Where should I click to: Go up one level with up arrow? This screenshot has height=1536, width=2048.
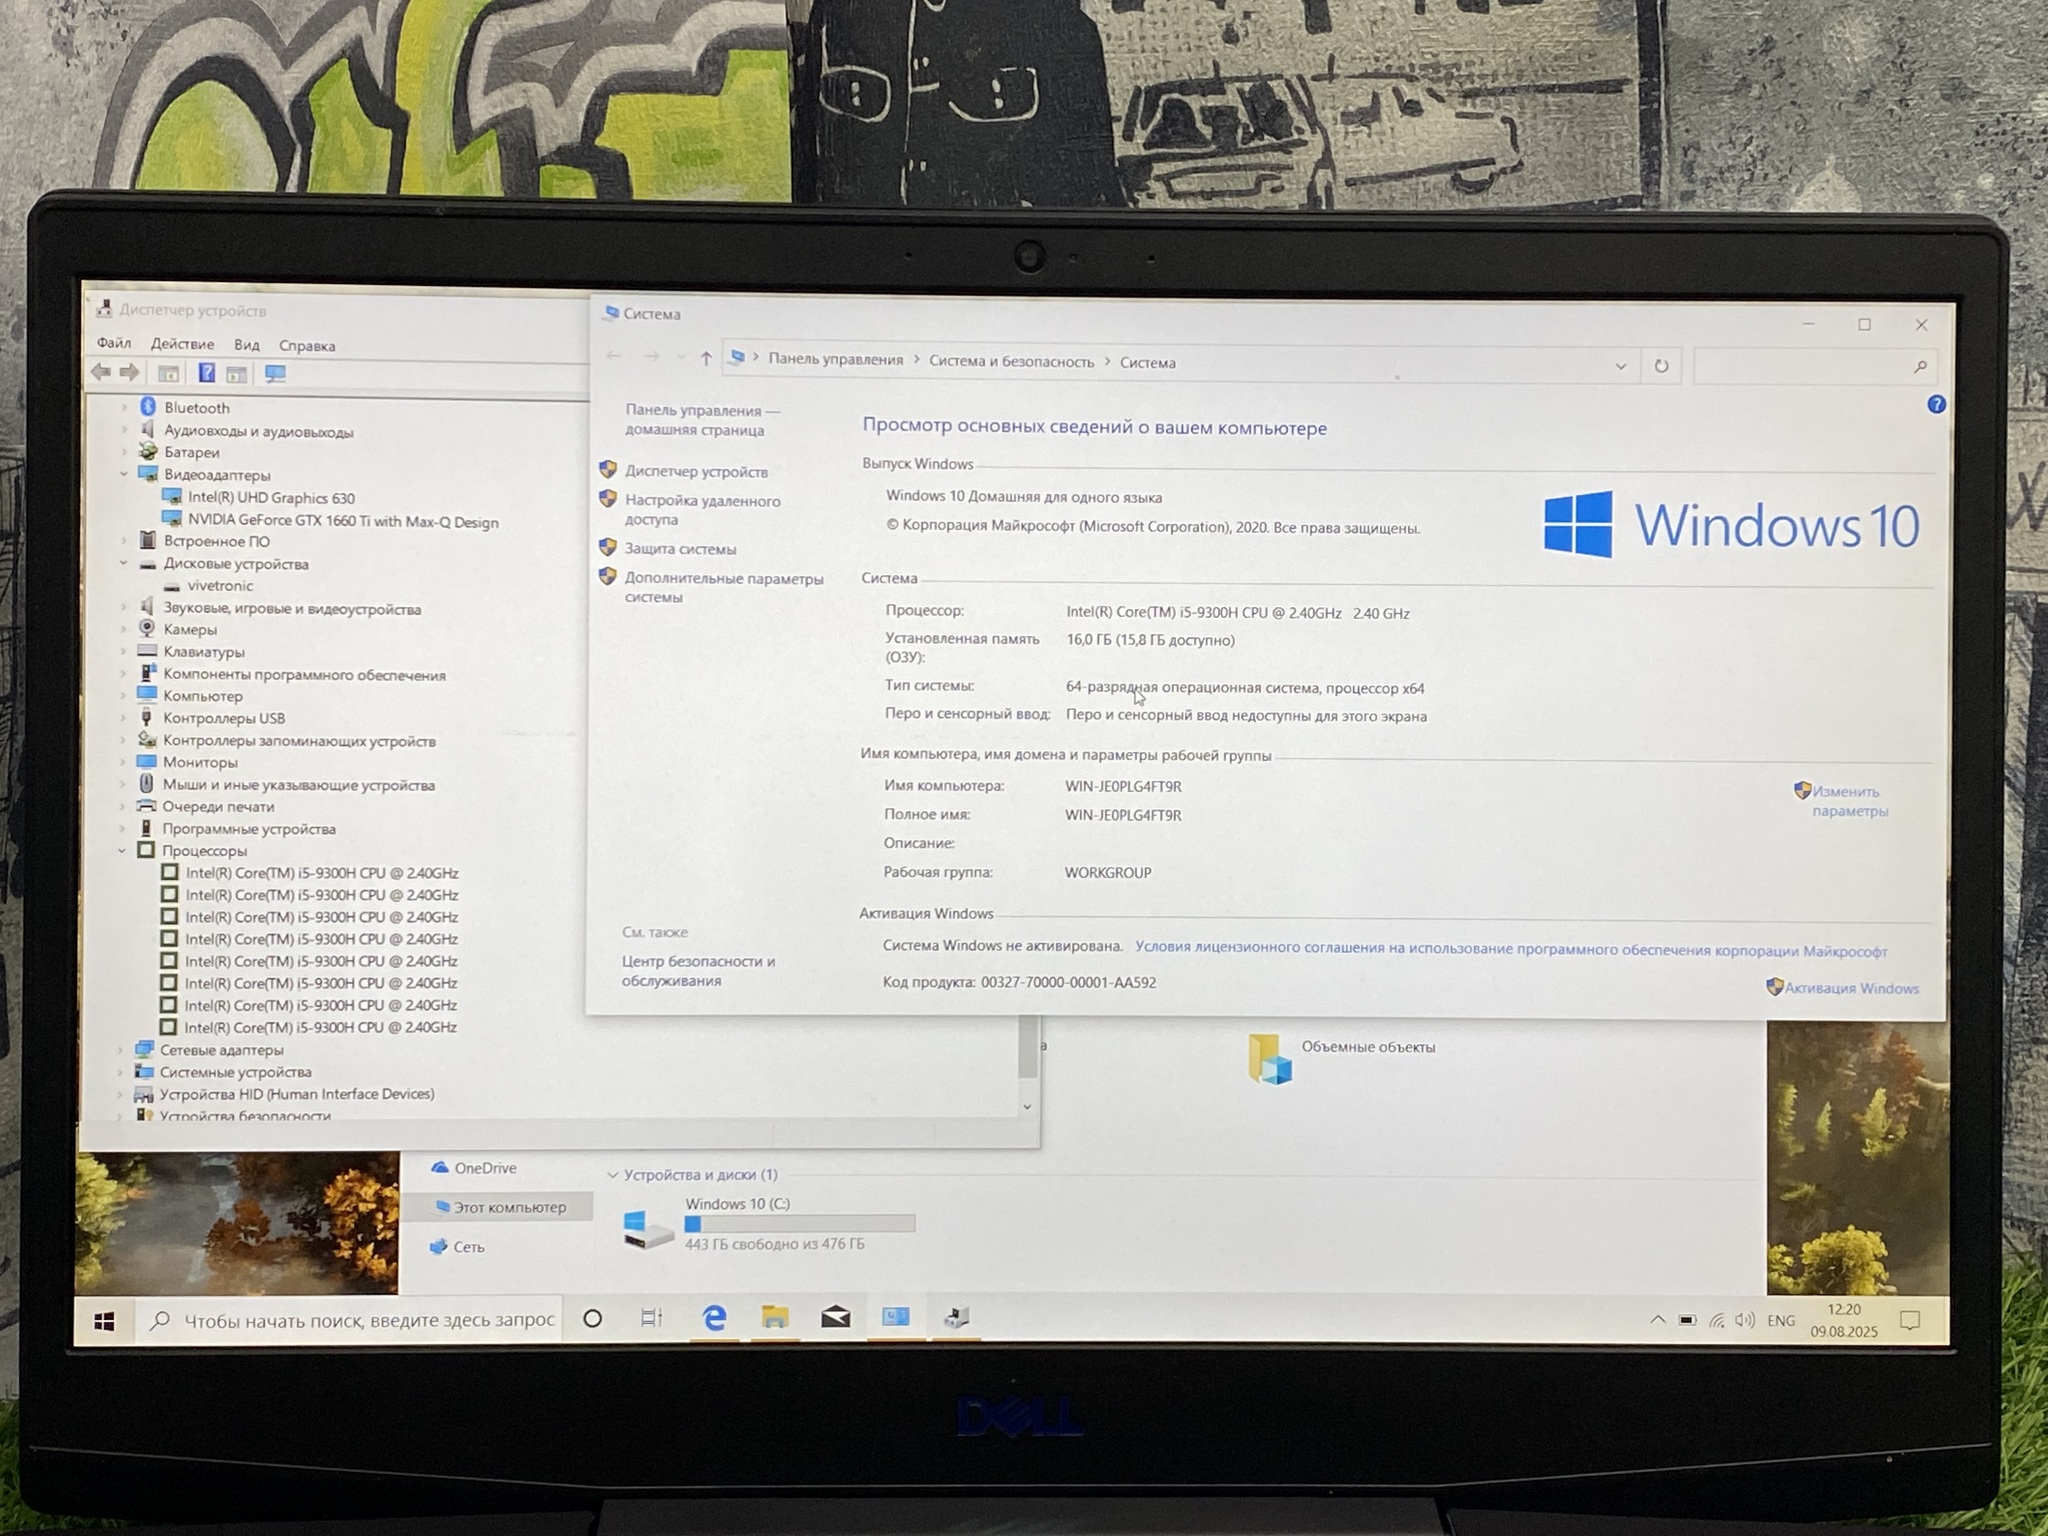pyautogui.click(x=706, y=358)
